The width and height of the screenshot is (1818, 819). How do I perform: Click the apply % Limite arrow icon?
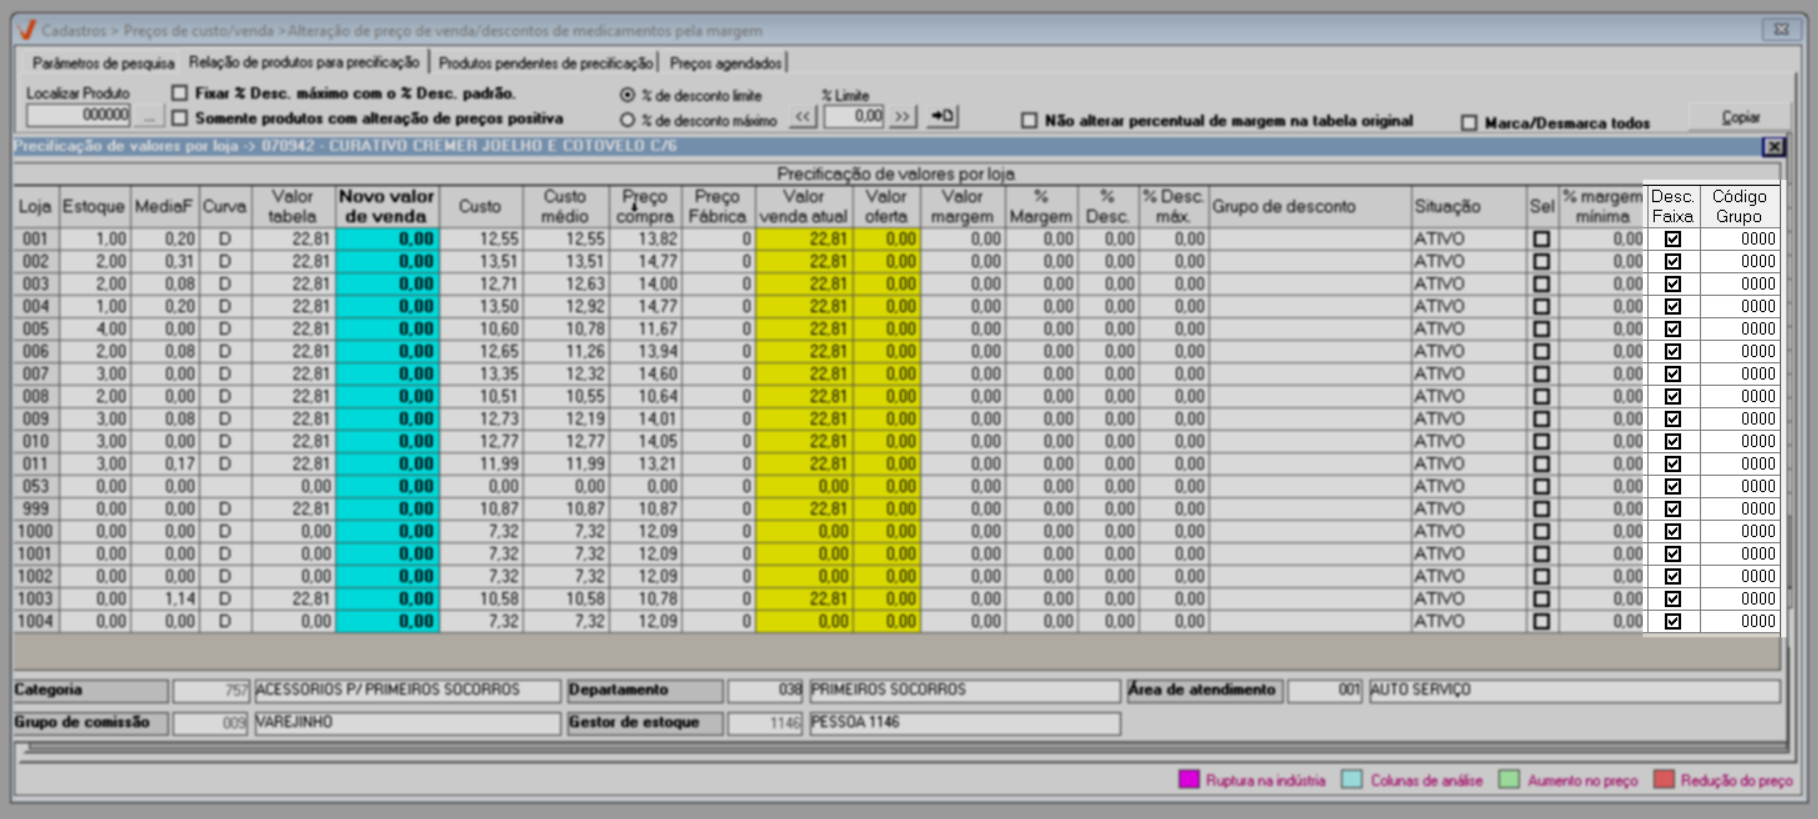[942, 117]
